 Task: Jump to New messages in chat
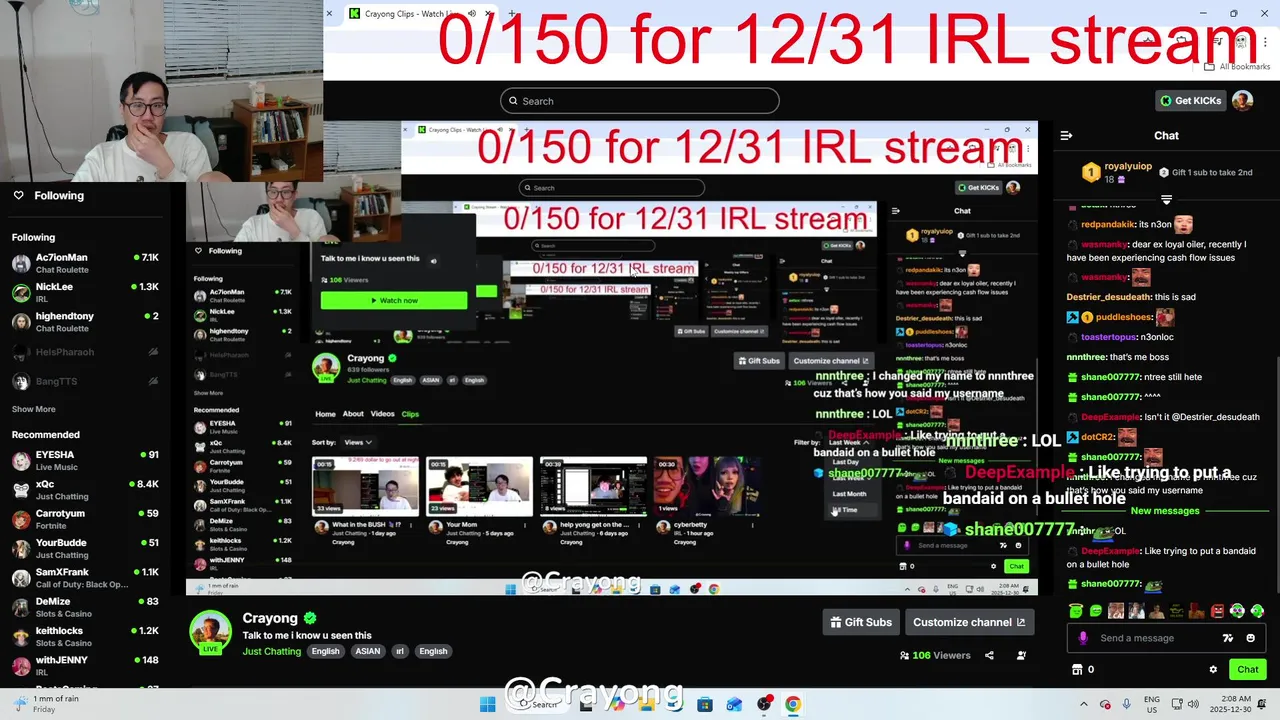(x=1164, y=511)
